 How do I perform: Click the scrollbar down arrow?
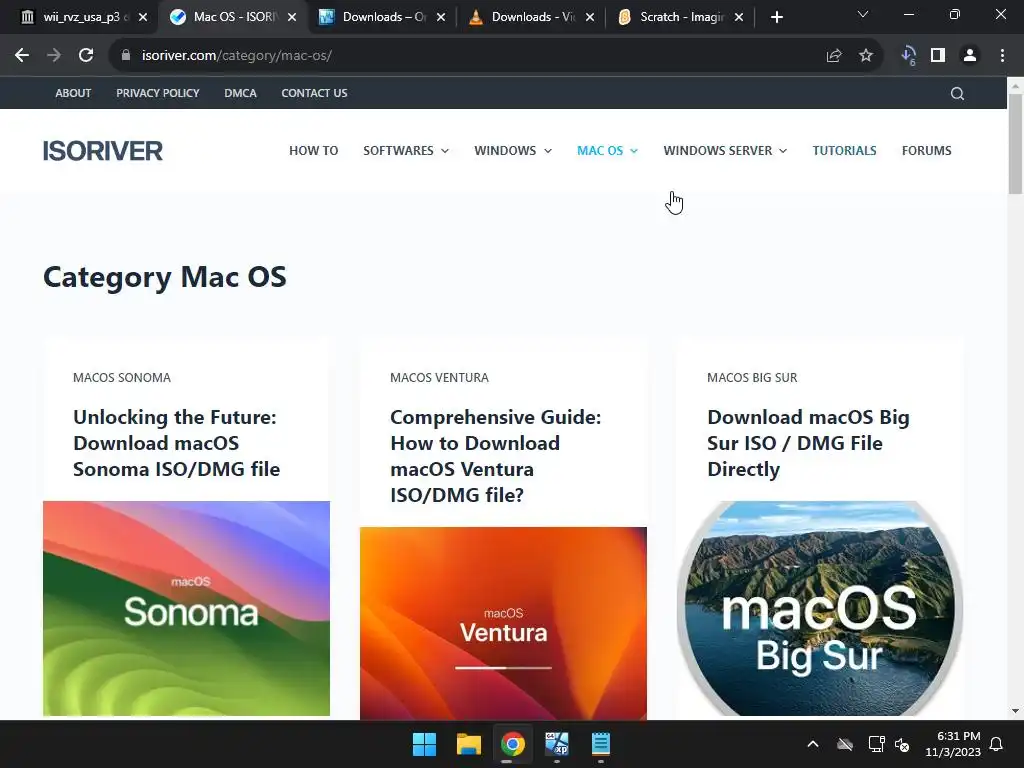pos(1015,711)
